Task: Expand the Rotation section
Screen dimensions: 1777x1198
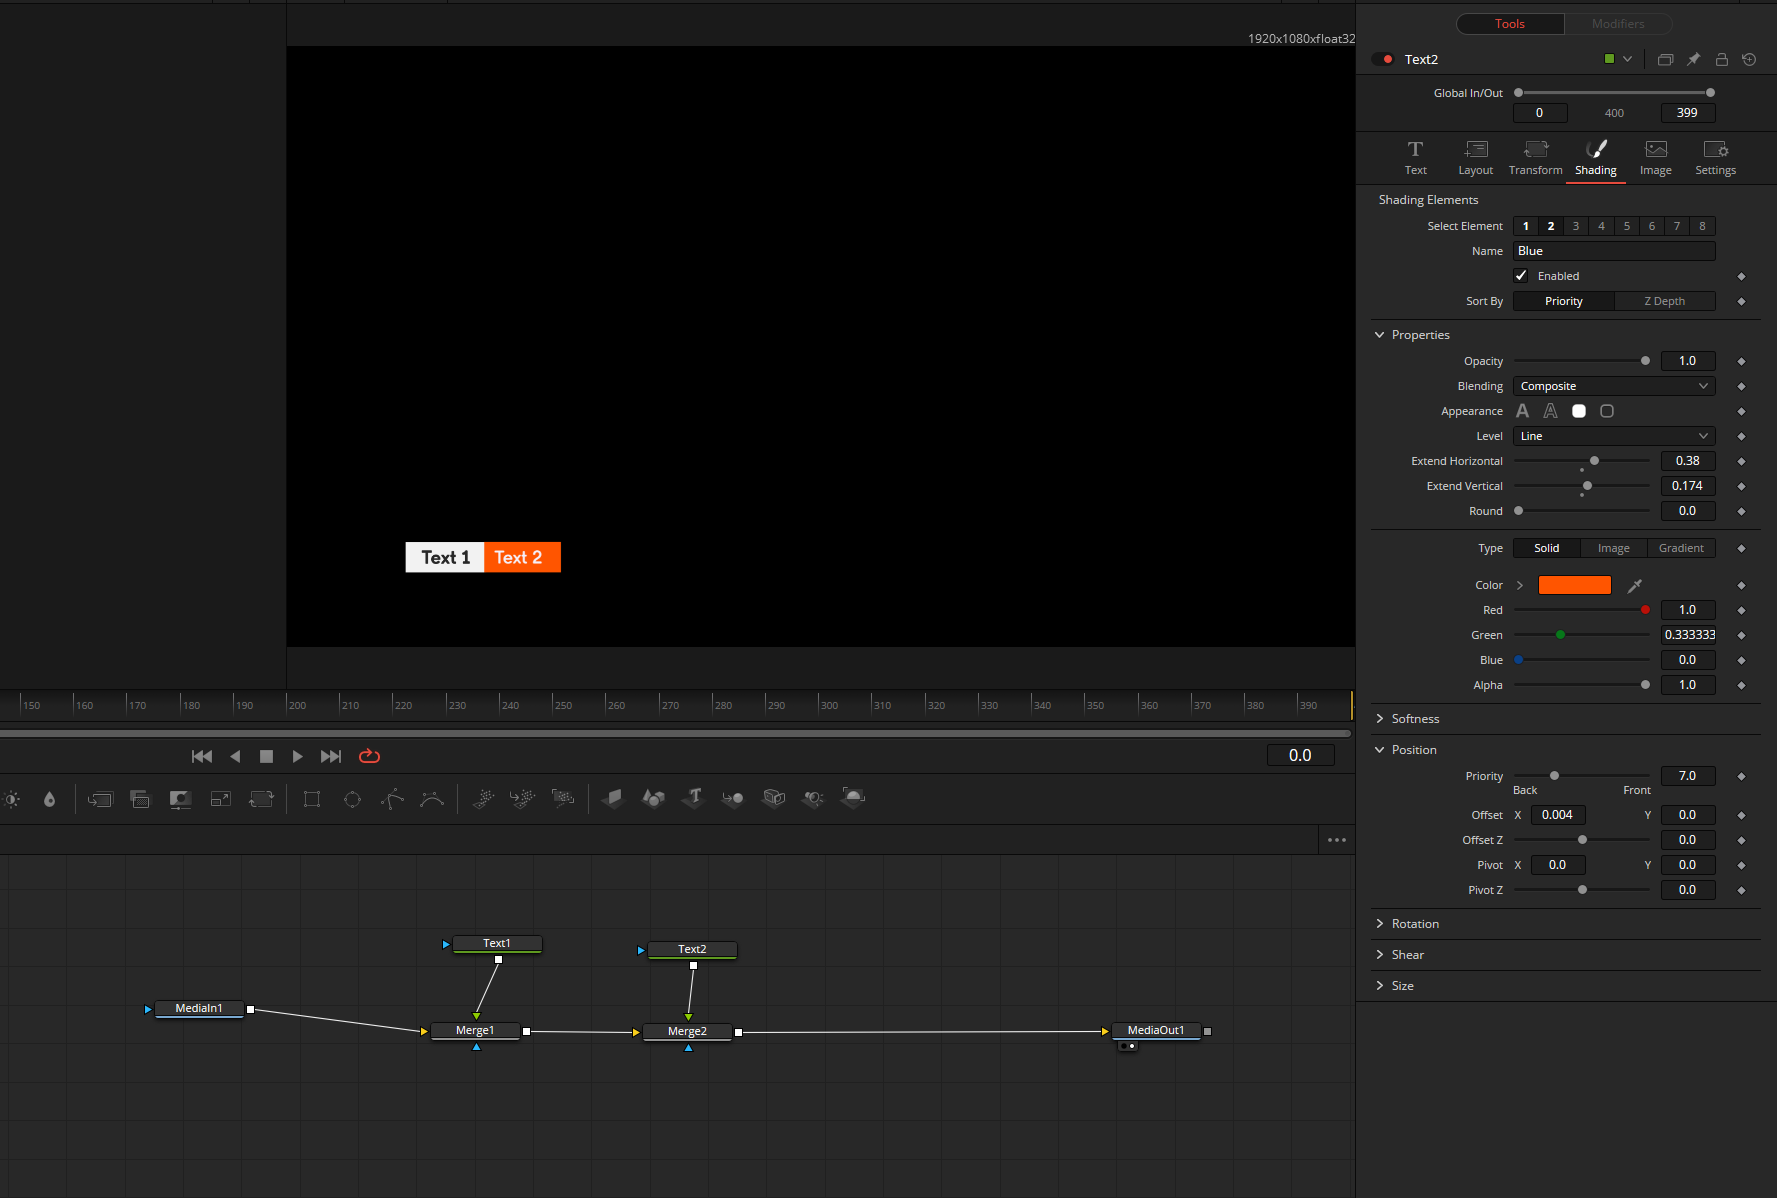Action: pos(1380,924)
